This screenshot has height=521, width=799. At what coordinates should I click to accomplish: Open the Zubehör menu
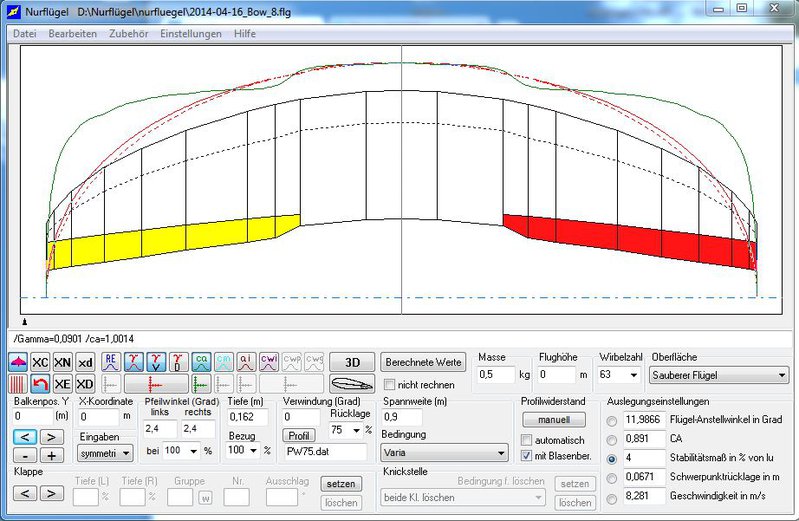pyautogui.click(x=128, y=34)
